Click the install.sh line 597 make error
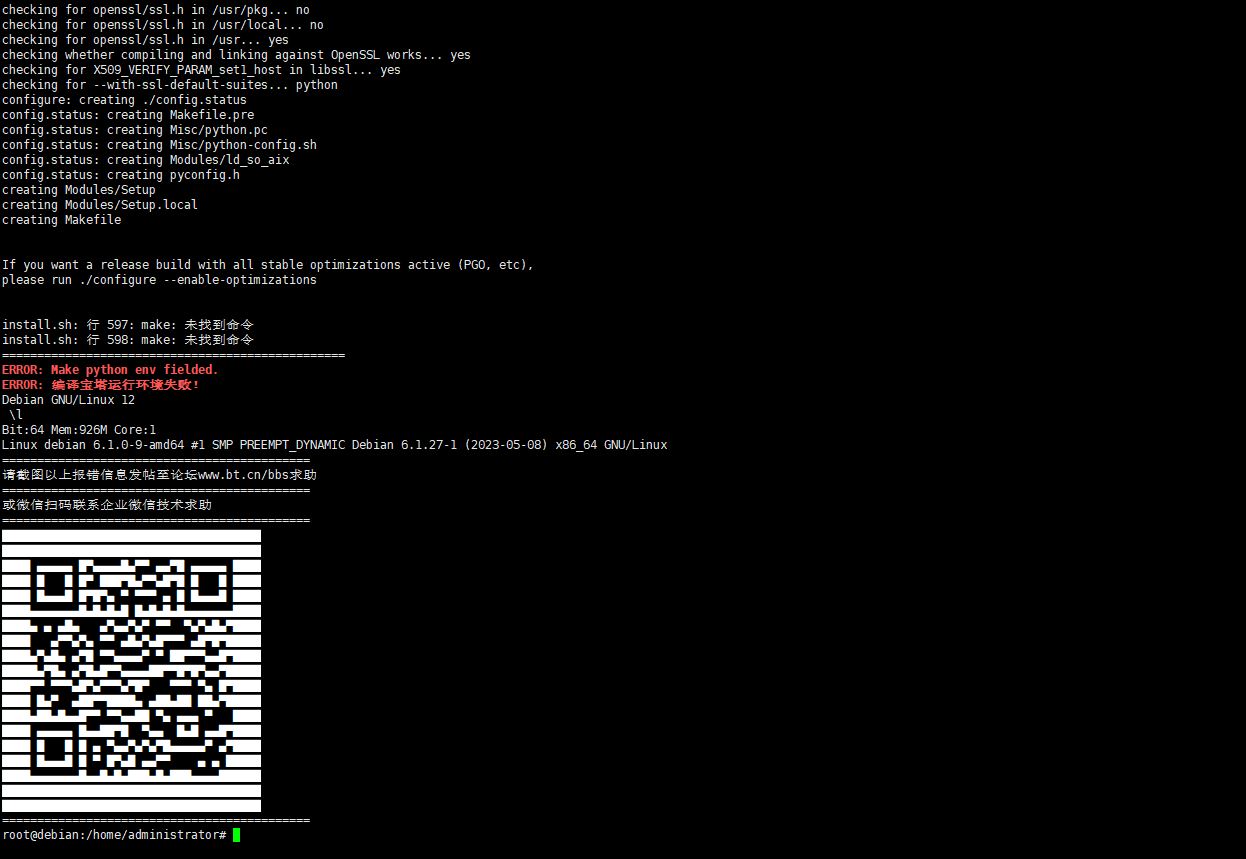This screenshot has height=859, width=1246. pos(128,325)
